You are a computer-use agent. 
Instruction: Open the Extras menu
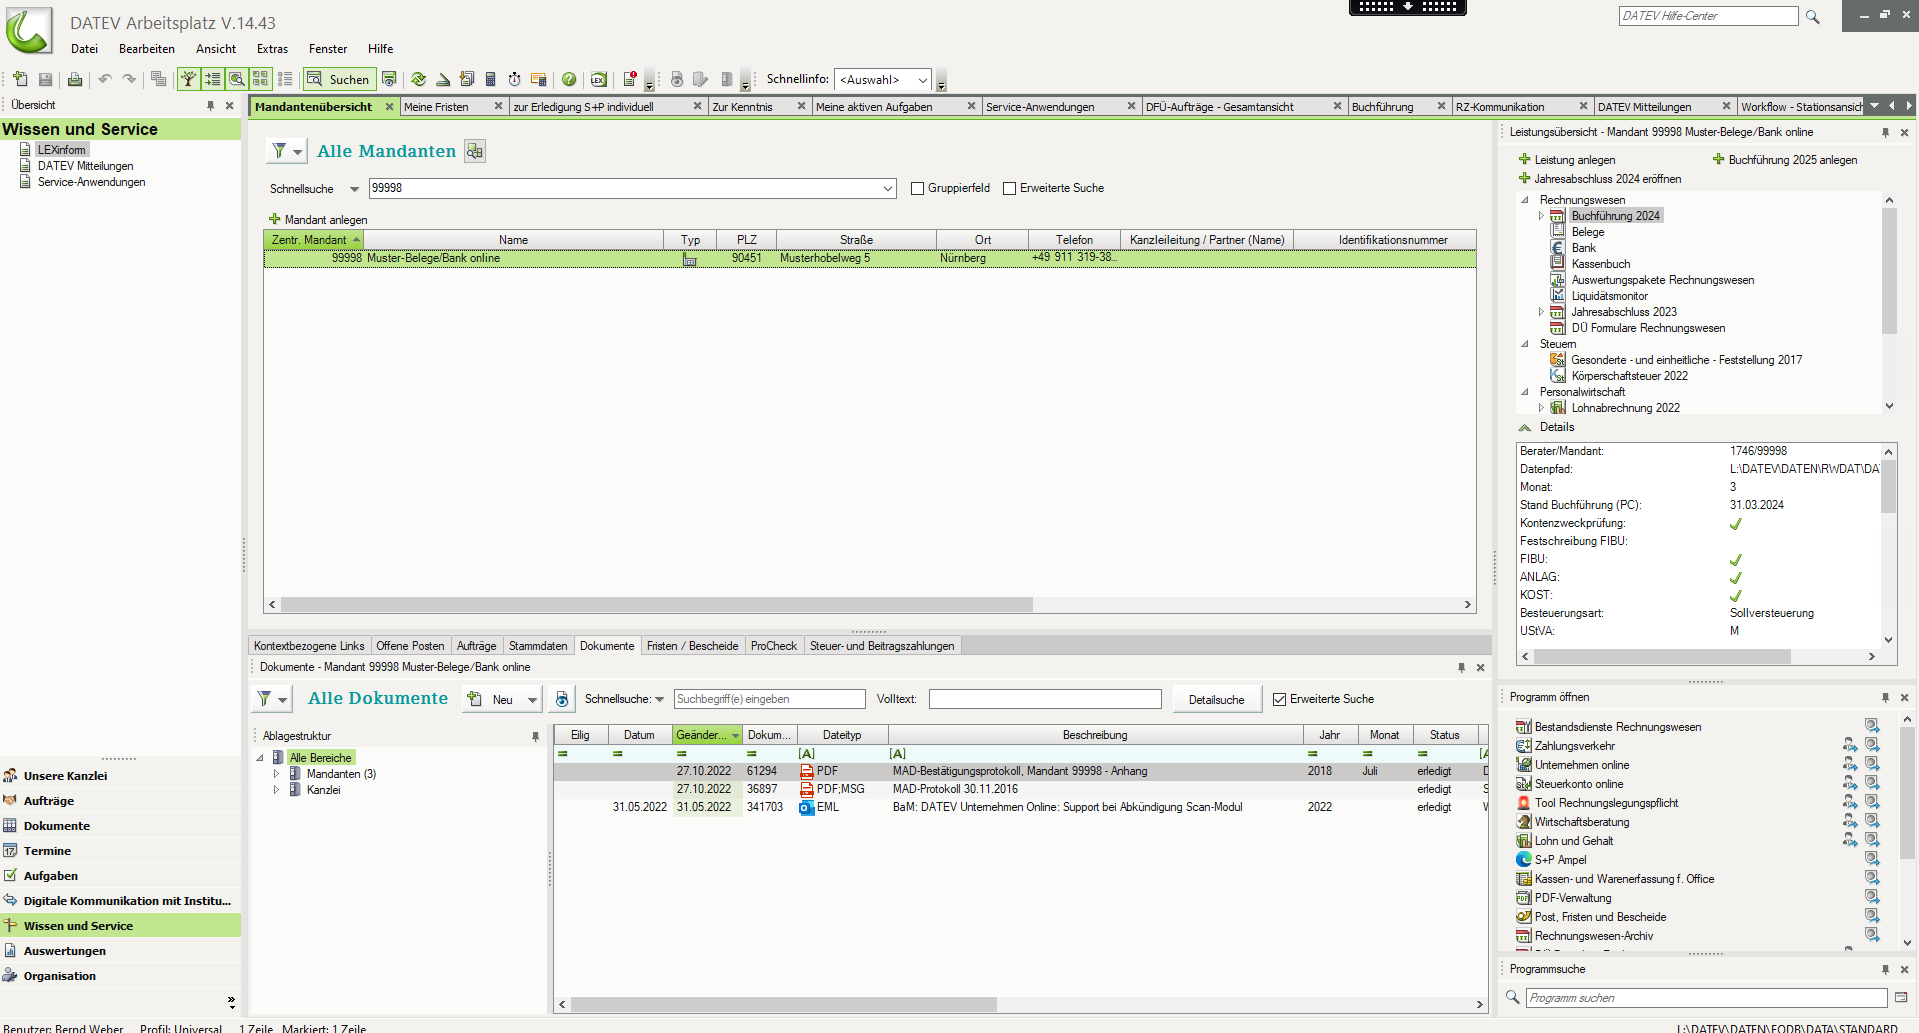tap(272, 49)
